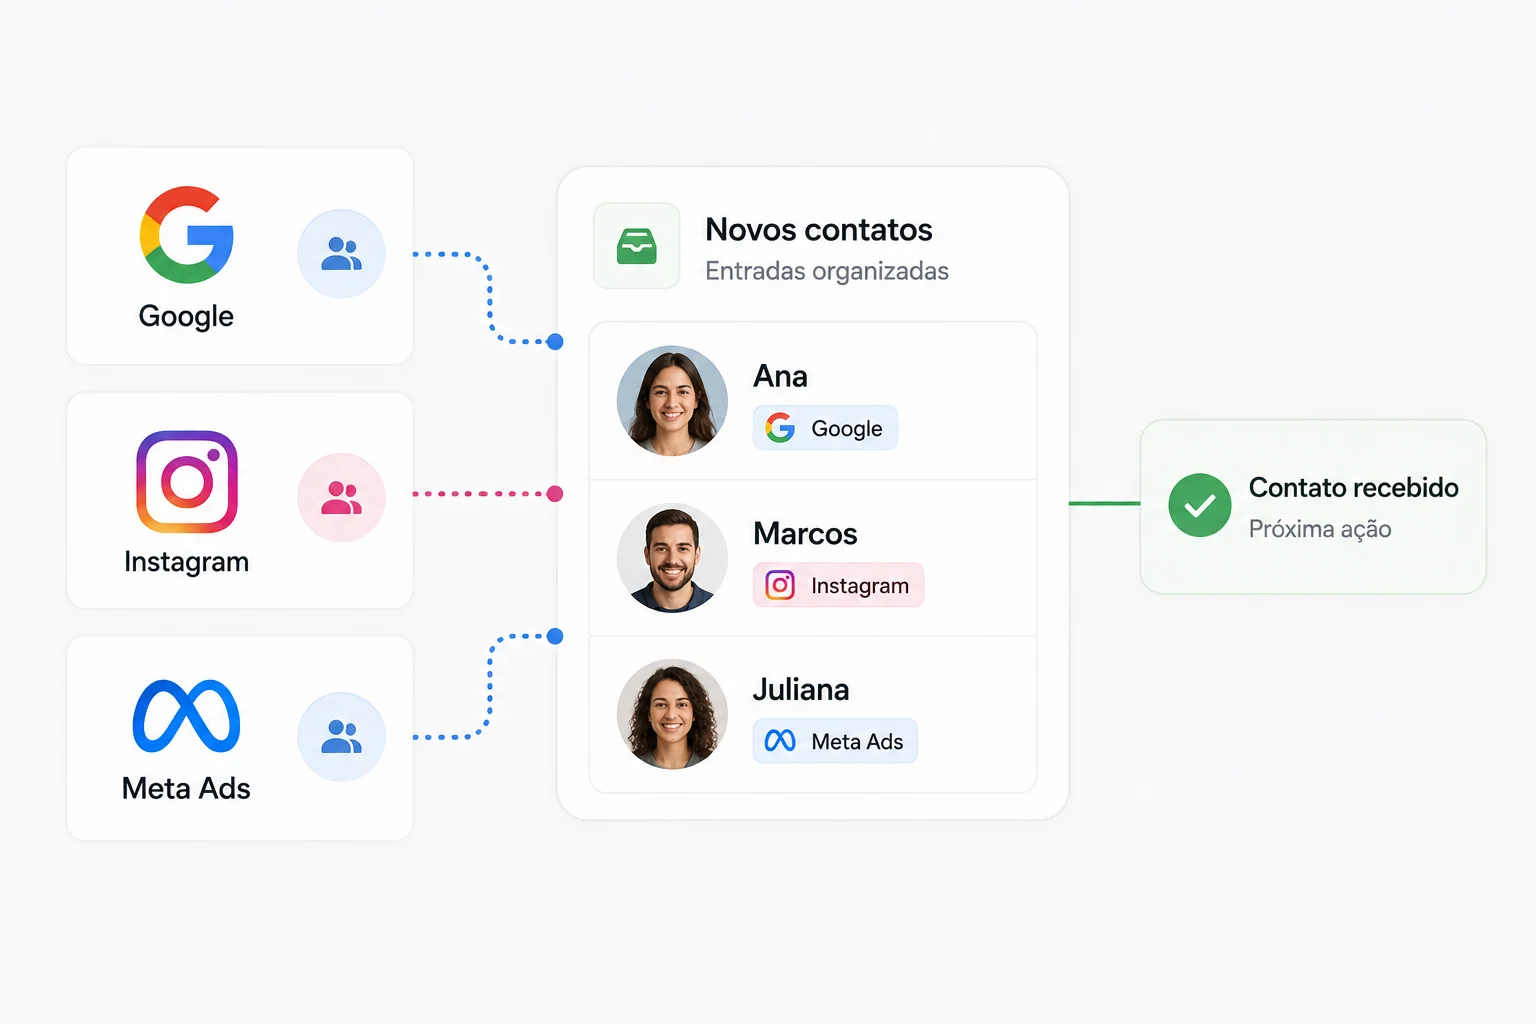The height and width of the screenshot is (1024, 1536).
Task: Click the small Instagram icon in Marcos's tag
Action: click(x=780, y=585)
